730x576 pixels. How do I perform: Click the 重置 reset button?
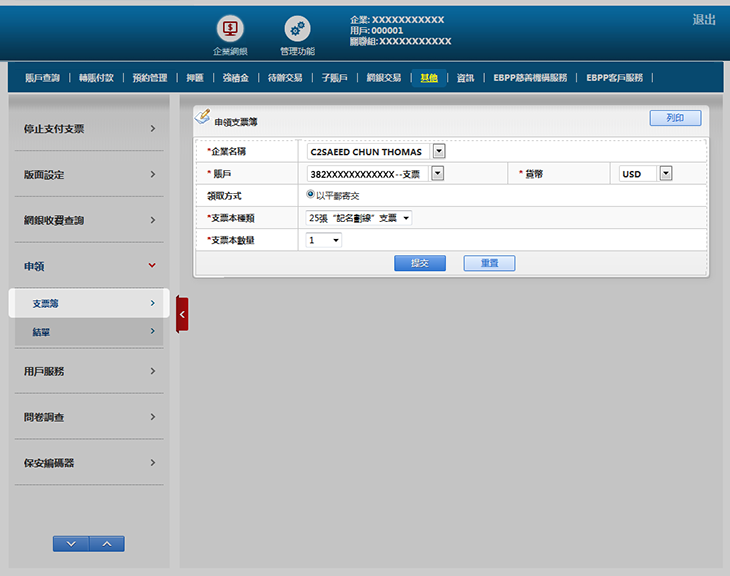[x=489, y=263]
